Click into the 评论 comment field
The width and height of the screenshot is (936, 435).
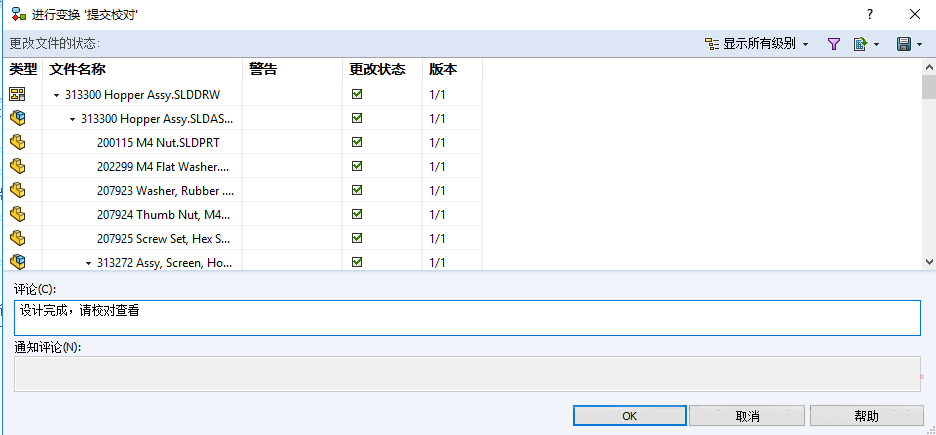[x=467, y=318]
